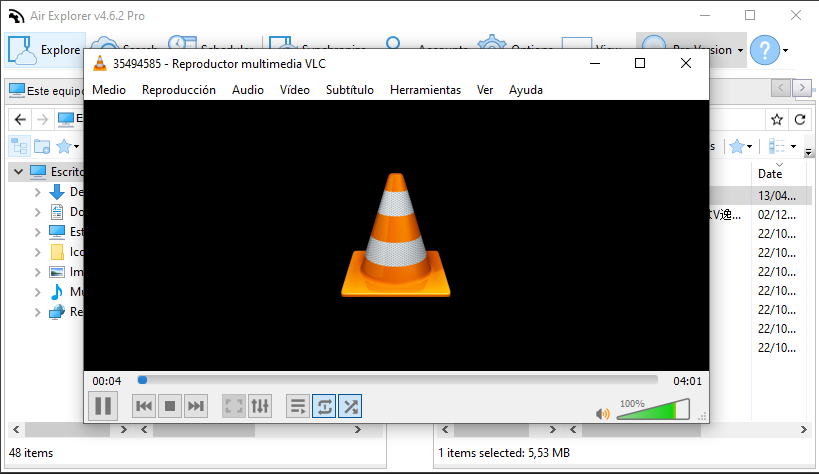The height and width of the screenshot is (474, 819).
Task: Open the Medio menu in VLC
Action: (x=109, y=90)
